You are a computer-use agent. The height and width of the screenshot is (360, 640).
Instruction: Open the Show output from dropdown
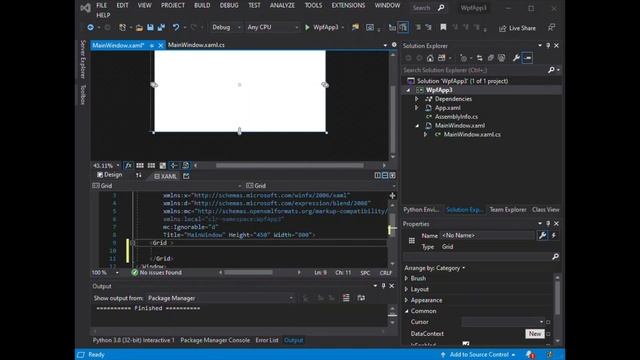(x=221, y=298)
